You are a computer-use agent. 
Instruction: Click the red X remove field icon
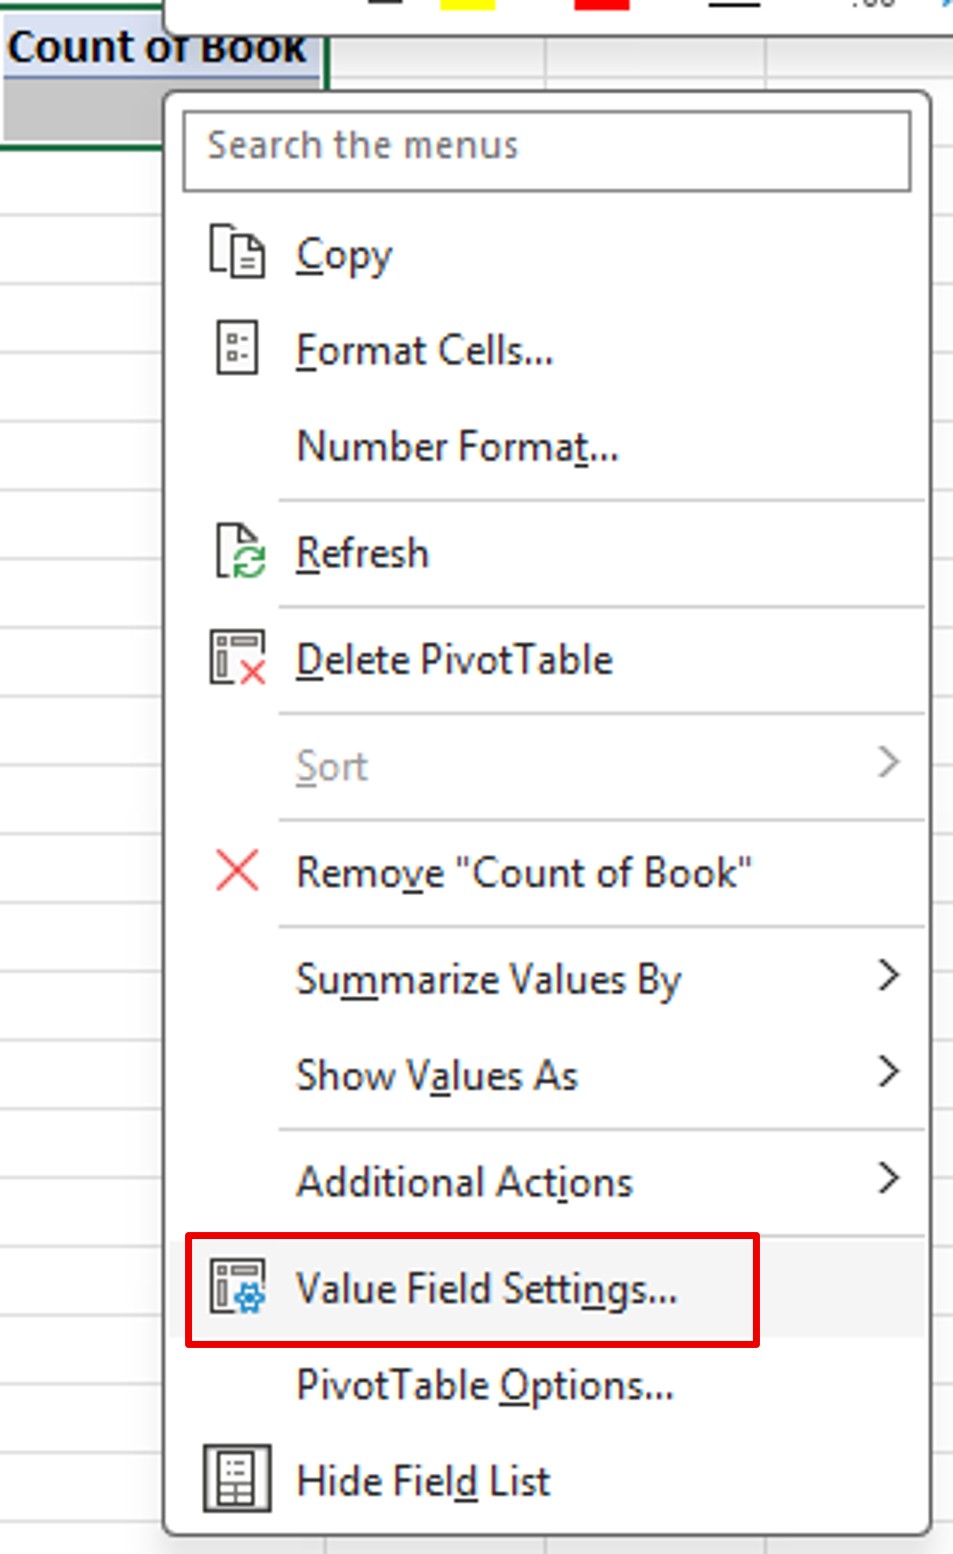coord(237,870)
